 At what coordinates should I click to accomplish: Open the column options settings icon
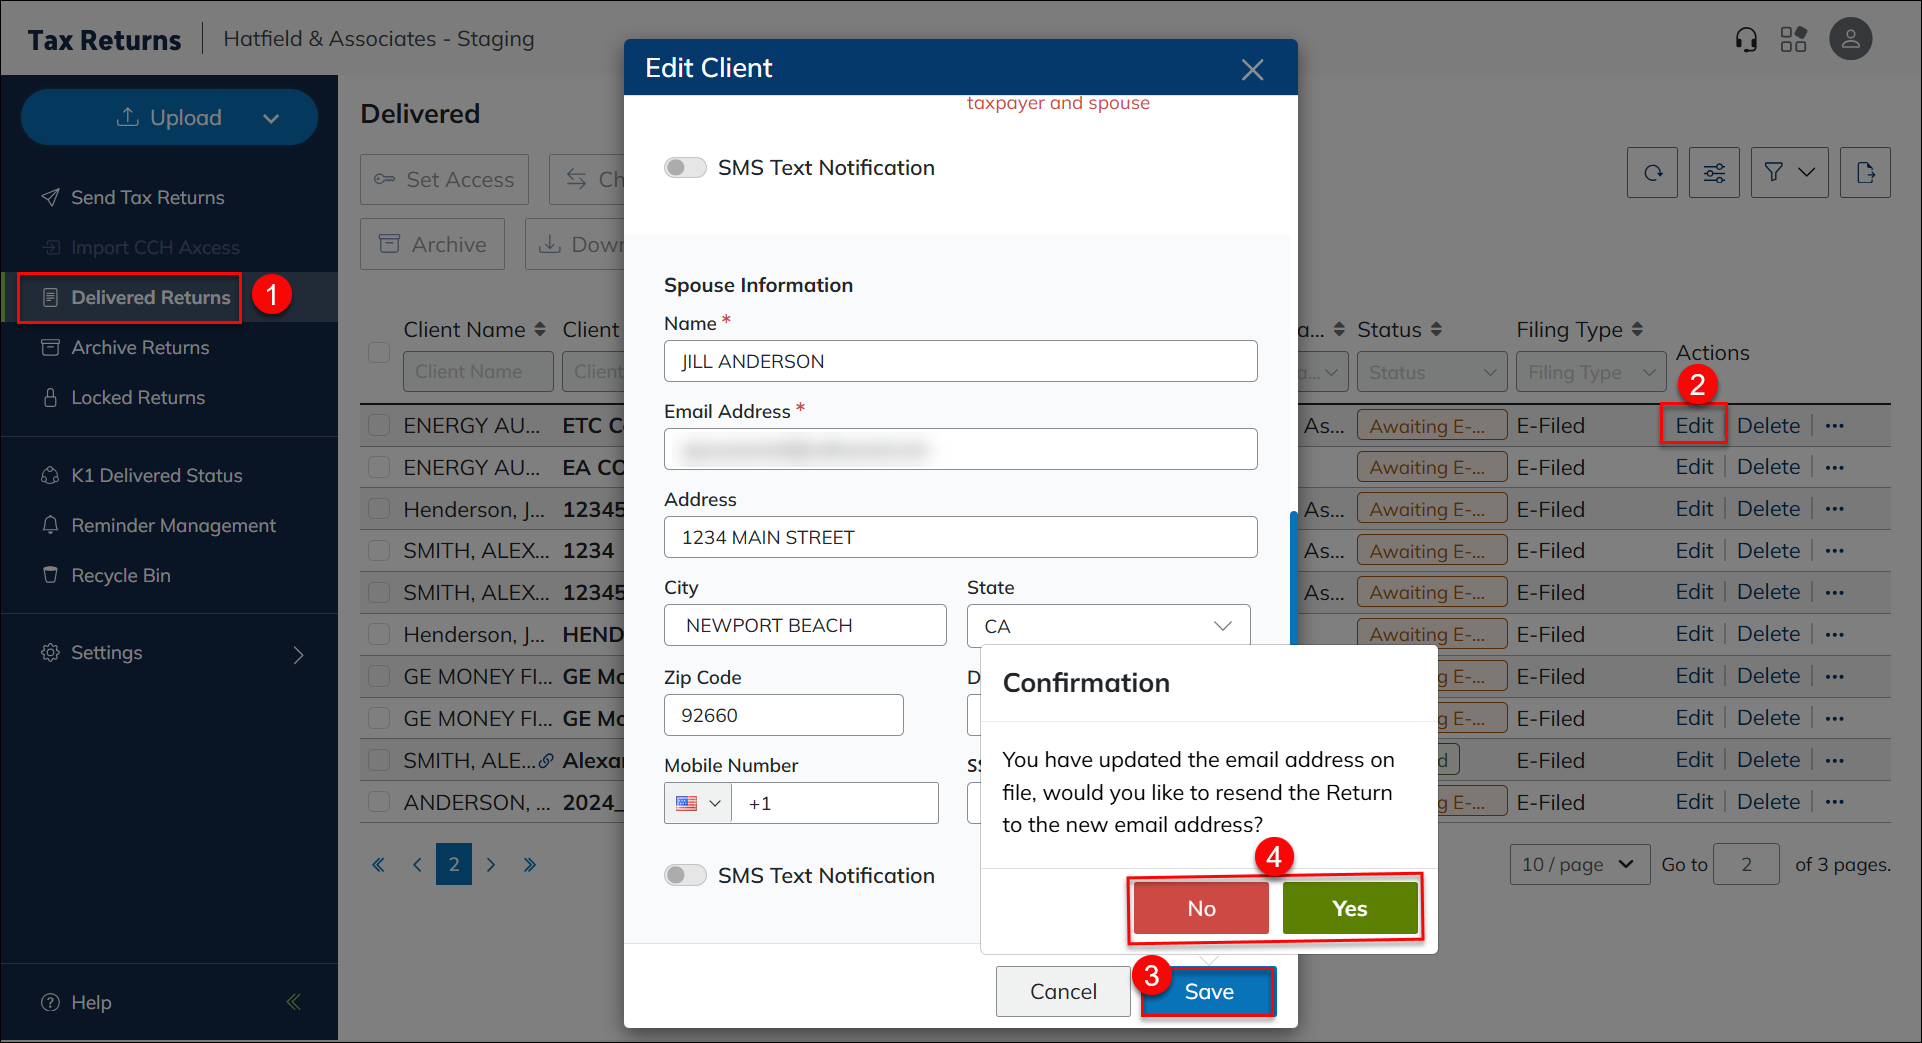[1714, 173]
